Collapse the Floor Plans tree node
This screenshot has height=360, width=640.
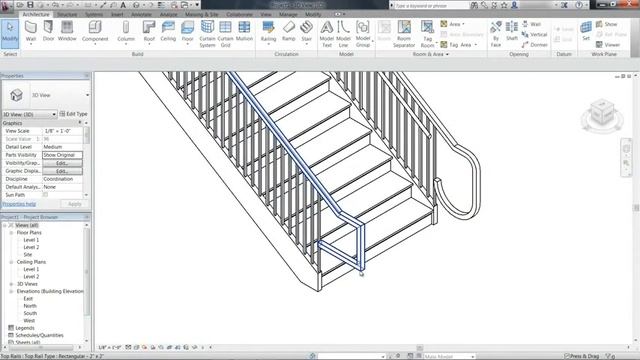[x=11, y=233]
